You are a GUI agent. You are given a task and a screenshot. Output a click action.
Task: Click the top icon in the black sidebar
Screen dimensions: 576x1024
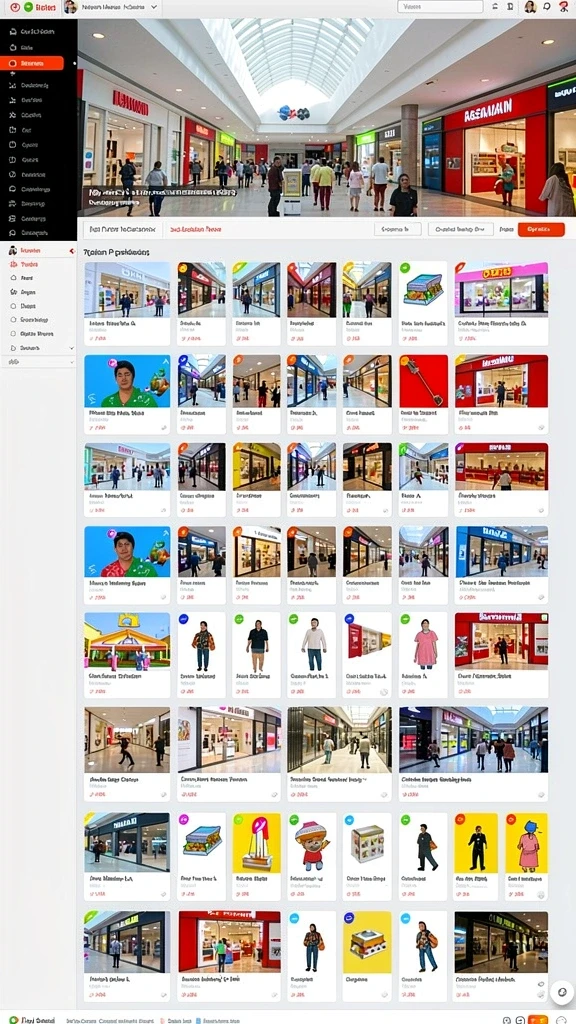11,31
